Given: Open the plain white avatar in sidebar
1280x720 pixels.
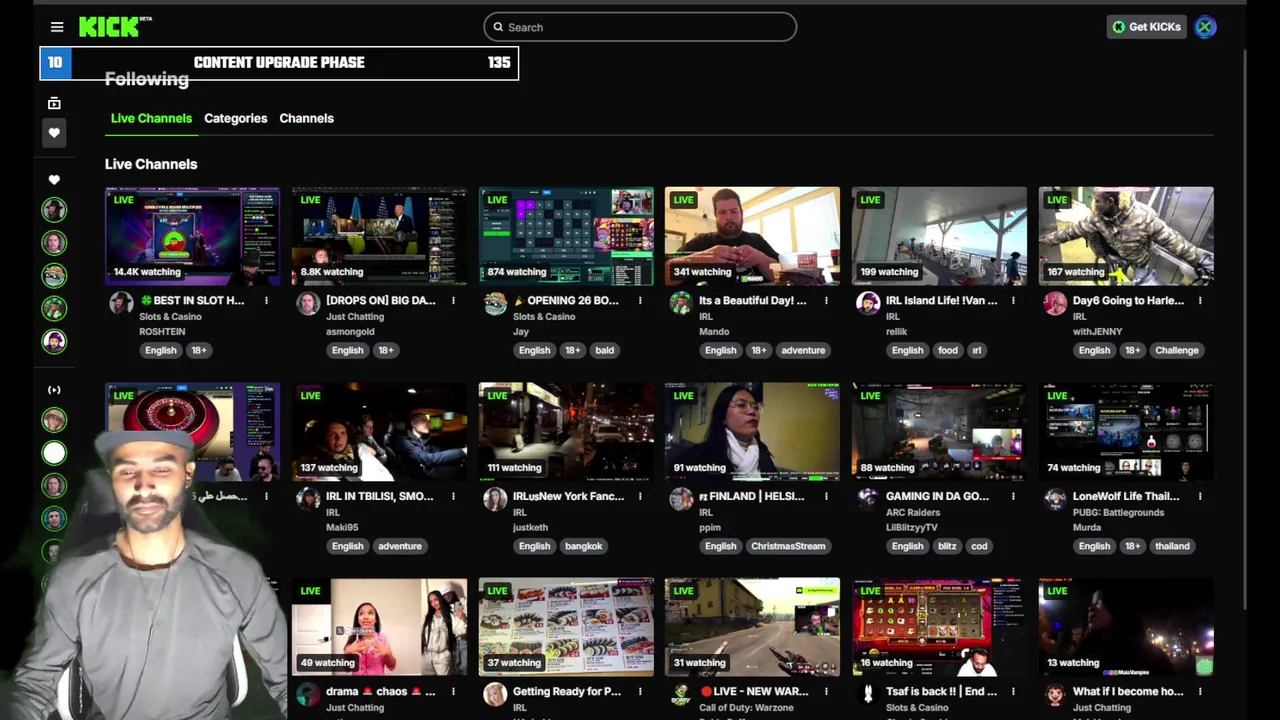Looking at the screenshot, I should click(x=54, y=453).
